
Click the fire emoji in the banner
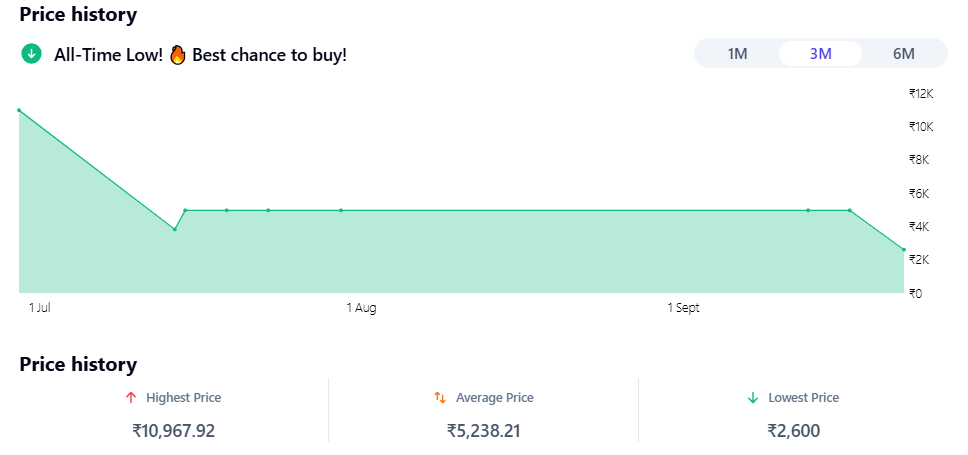click(177, 54)
